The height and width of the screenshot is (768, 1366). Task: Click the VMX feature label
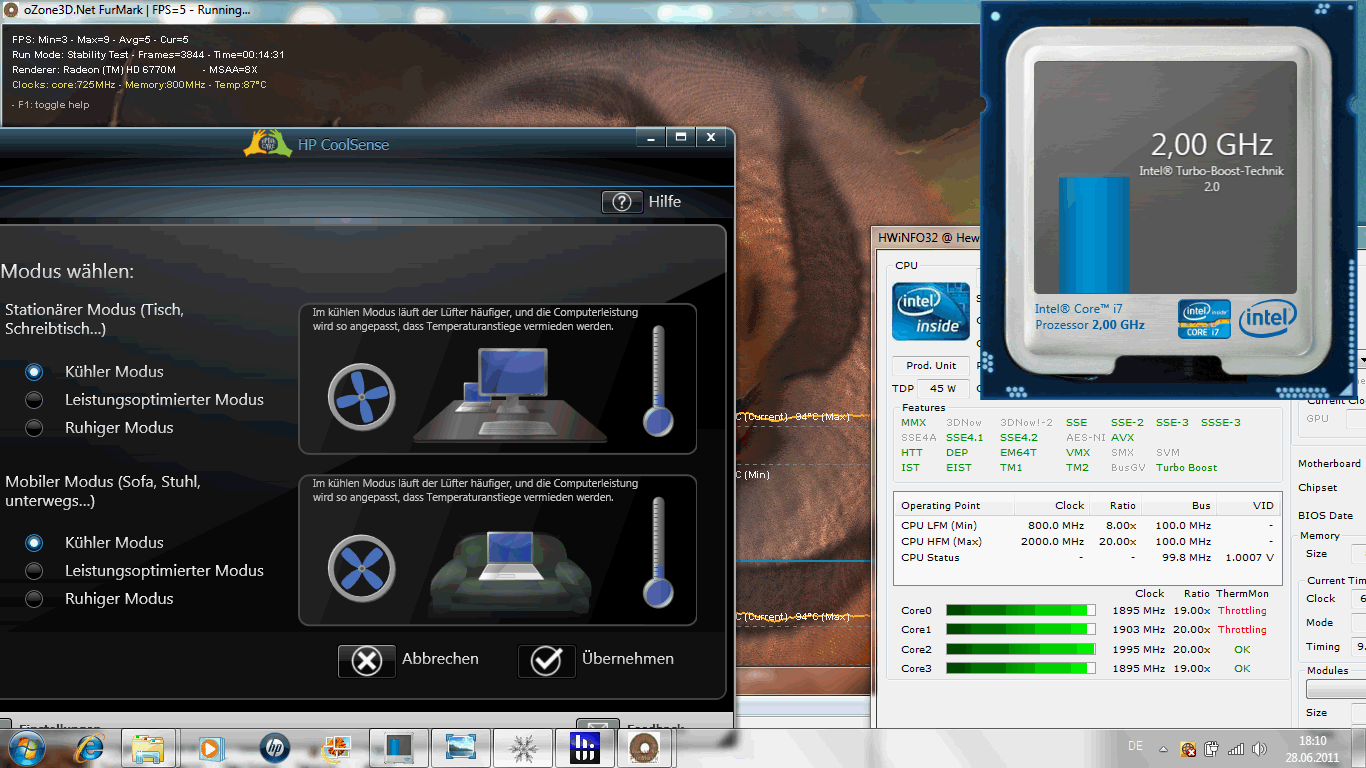(x=1078, y=453)
